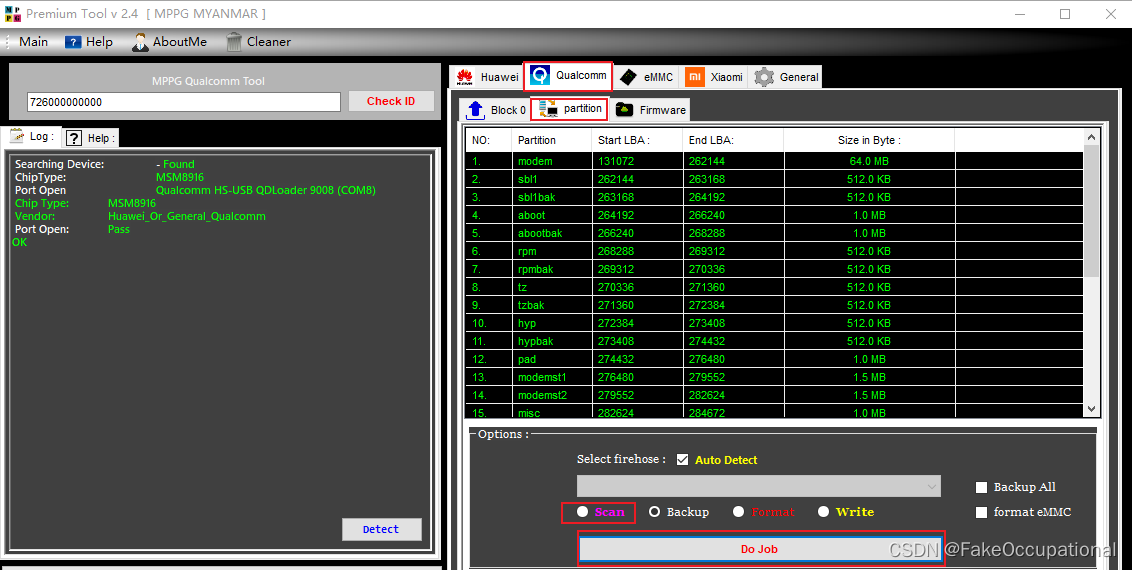Viewport: 1132px width, 570px height.
Task: Open the AboutMe menu item
Action: (x=170, y=42)
